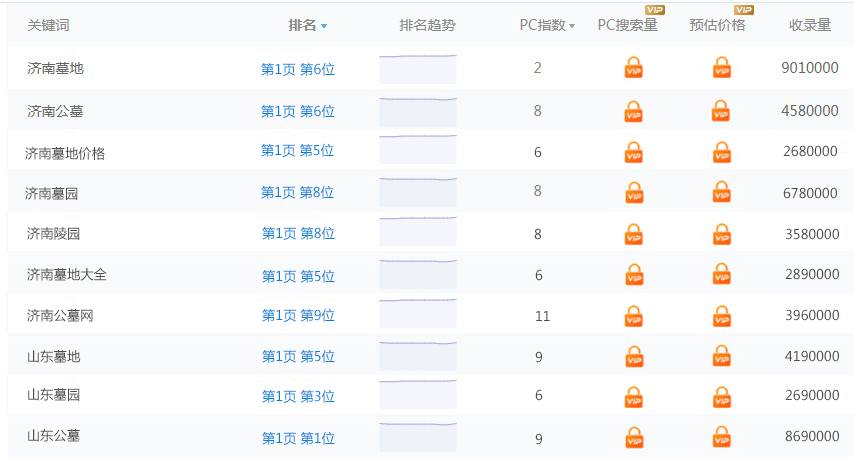The height and width of the screenshot is (457, 854).
Task: View ranking trend chart for 济南墓地
Action: pyautogui.click(x=418, y=68)
